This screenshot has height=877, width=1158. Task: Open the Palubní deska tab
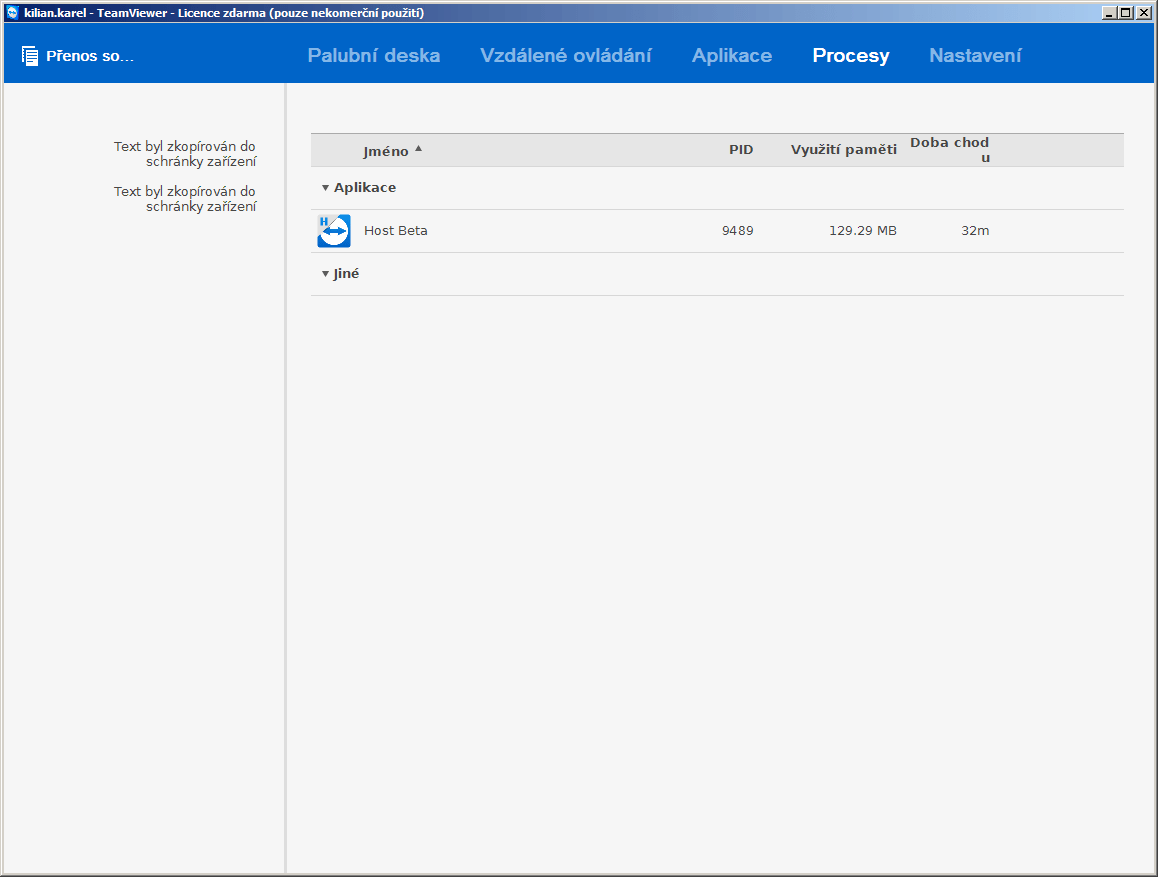[374, 55]
